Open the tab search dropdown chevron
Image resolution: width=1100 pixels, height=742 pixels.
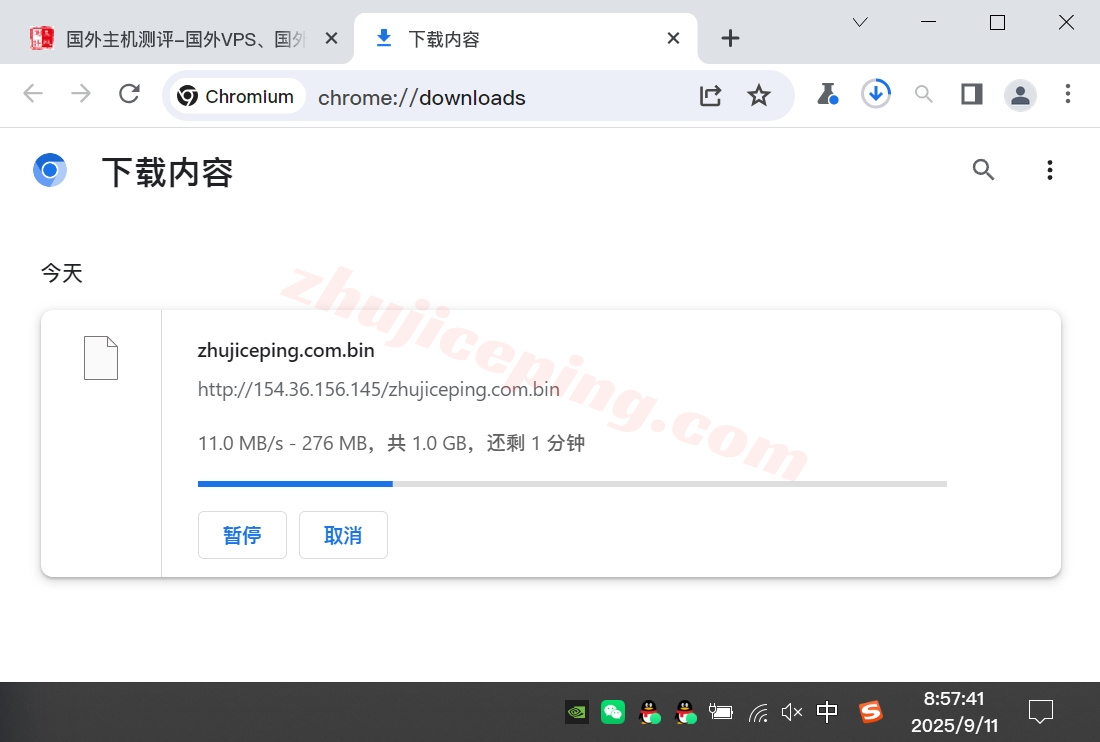(860, 22)
